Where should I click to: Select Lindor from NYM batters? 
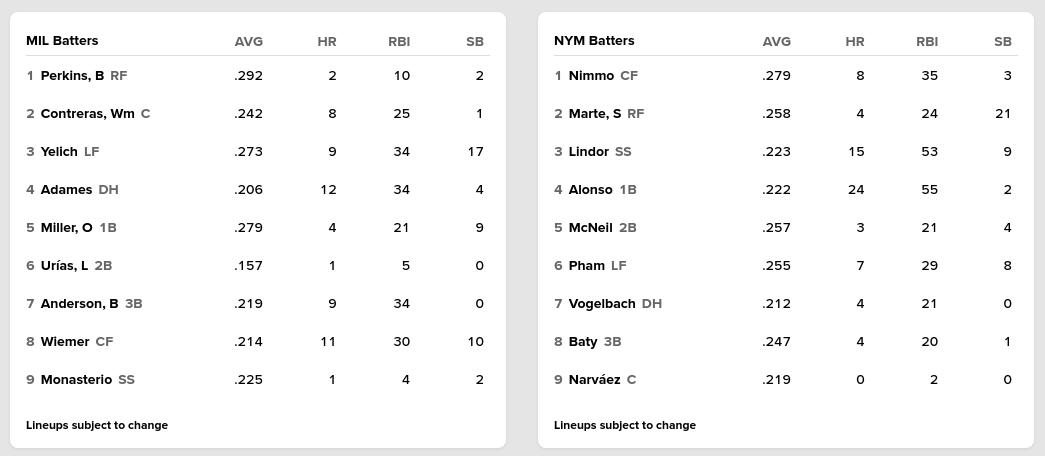pyautogui.click(x=588, y=152)
